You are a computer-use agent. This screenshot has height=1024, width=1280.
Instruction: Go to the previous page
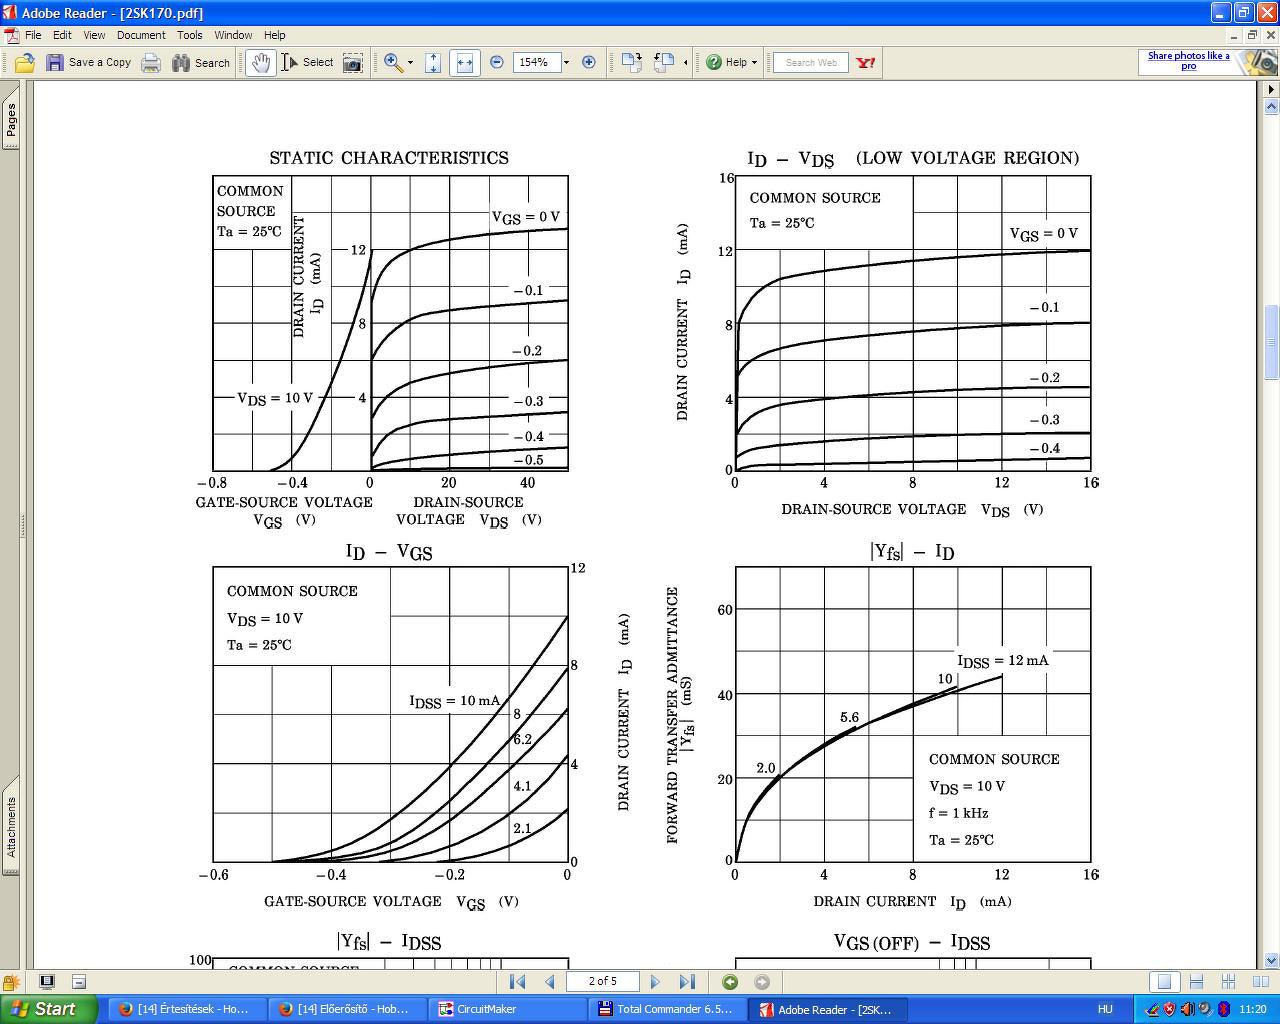[x=550, y=982]
